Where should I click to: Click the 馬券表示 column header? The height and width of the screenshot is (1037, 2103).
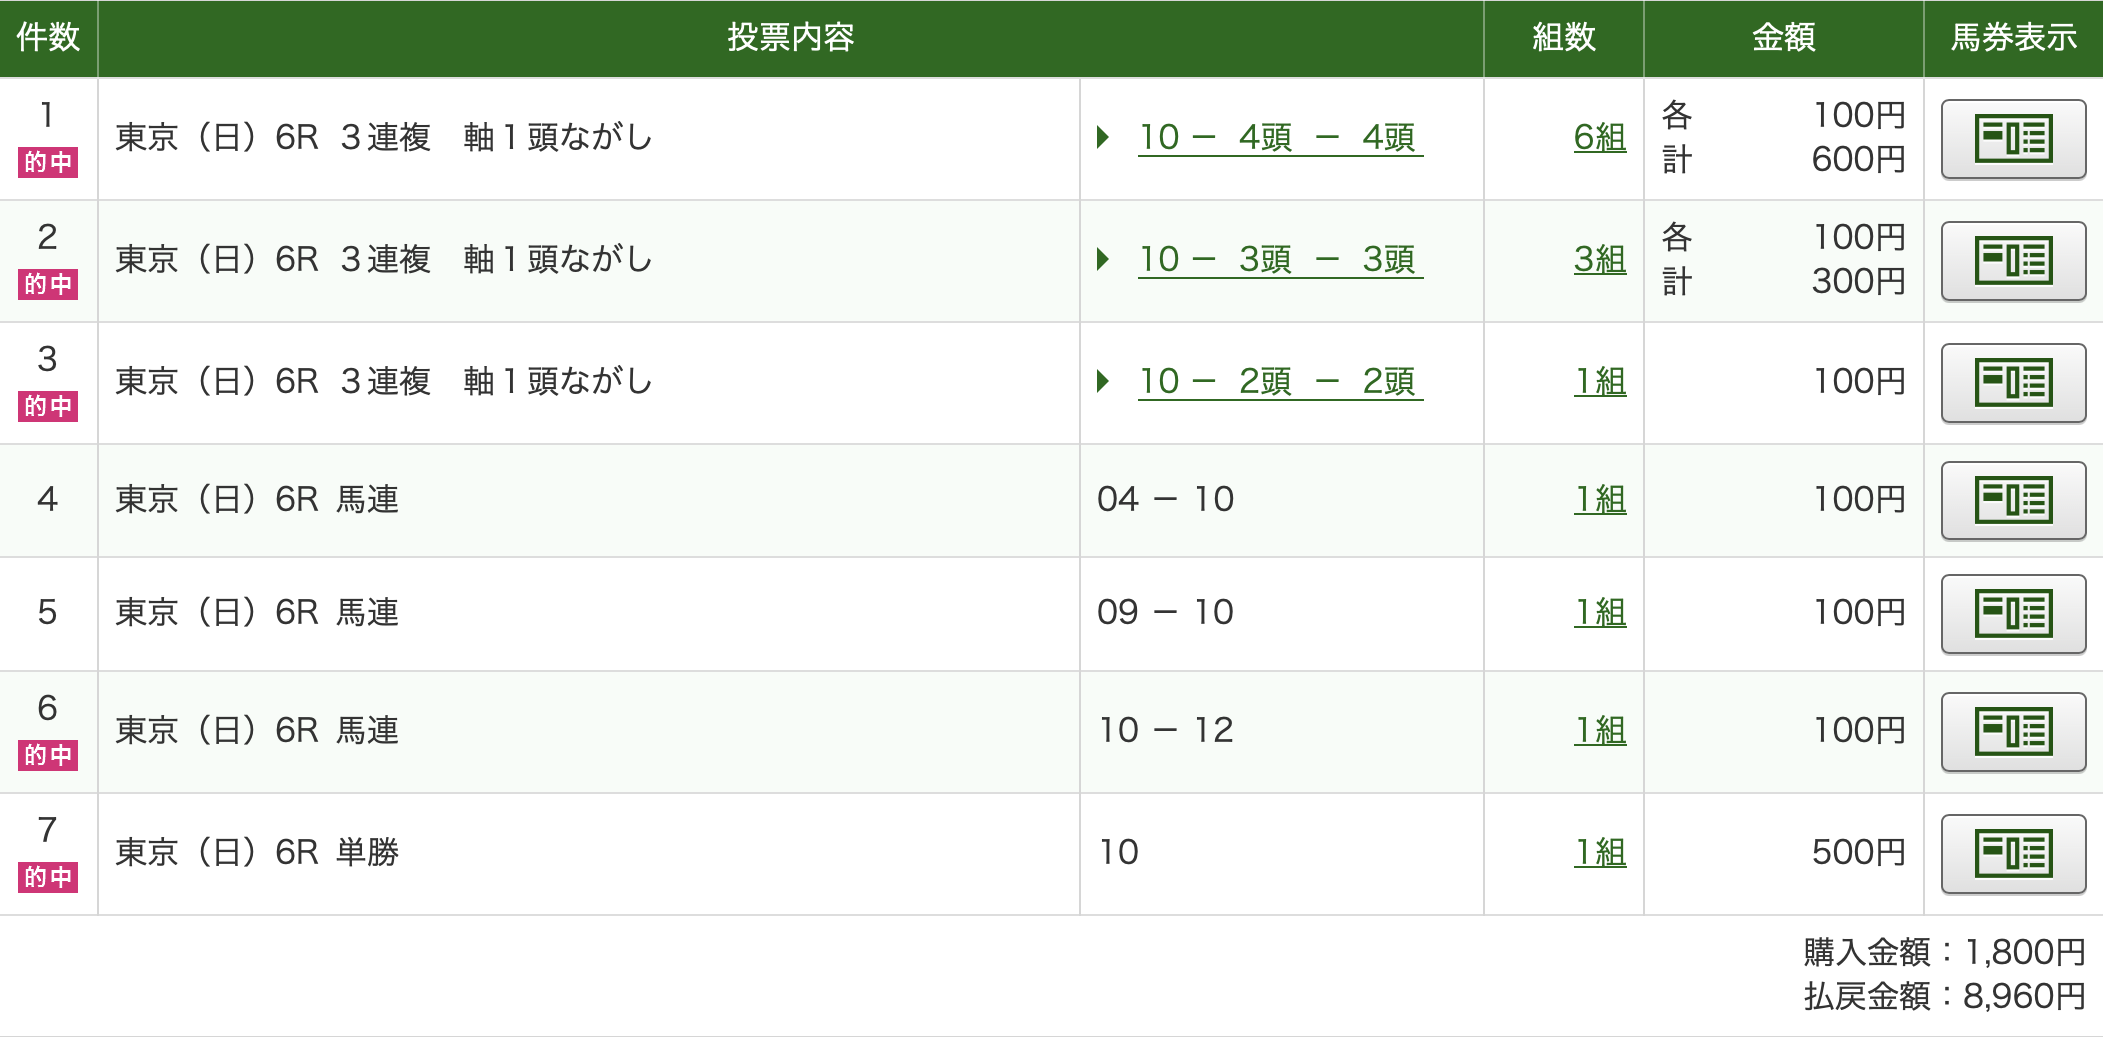(2013, 38)
